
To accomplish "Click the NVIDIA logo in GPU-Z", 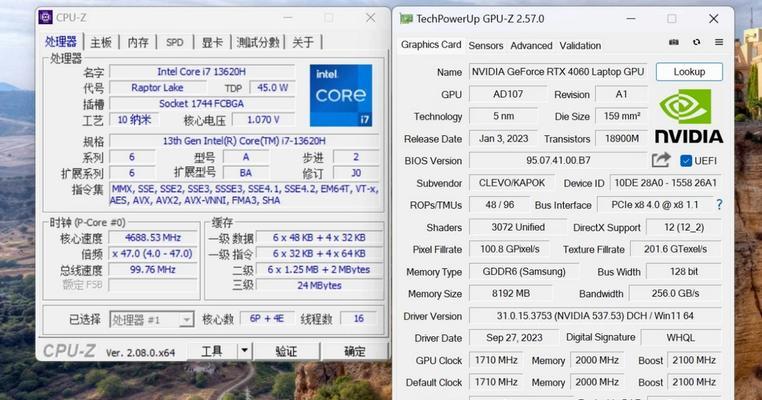I will pos(689,116).
